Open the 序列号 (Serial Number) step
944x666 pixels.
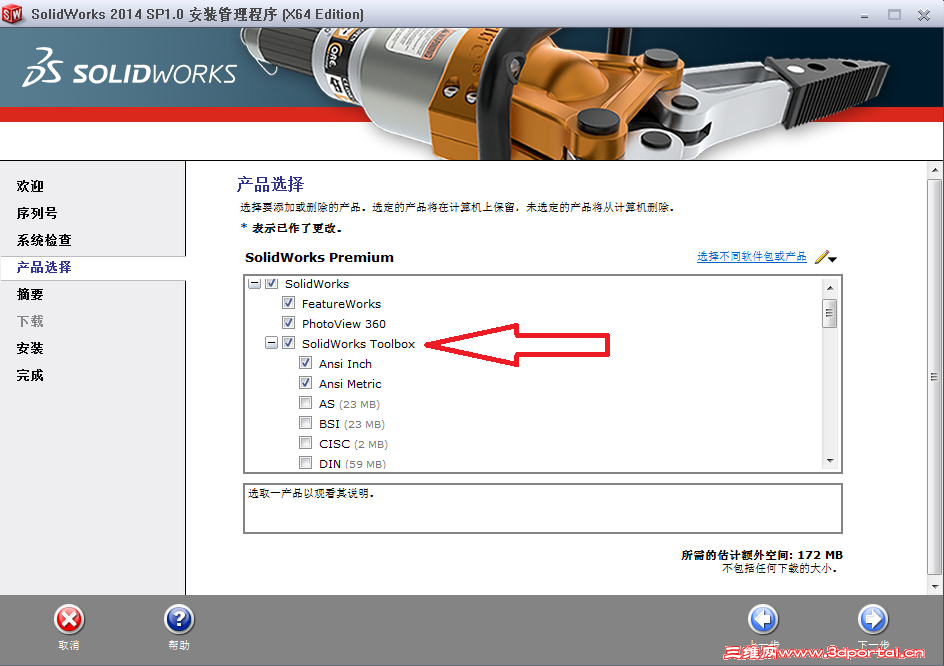37,213
